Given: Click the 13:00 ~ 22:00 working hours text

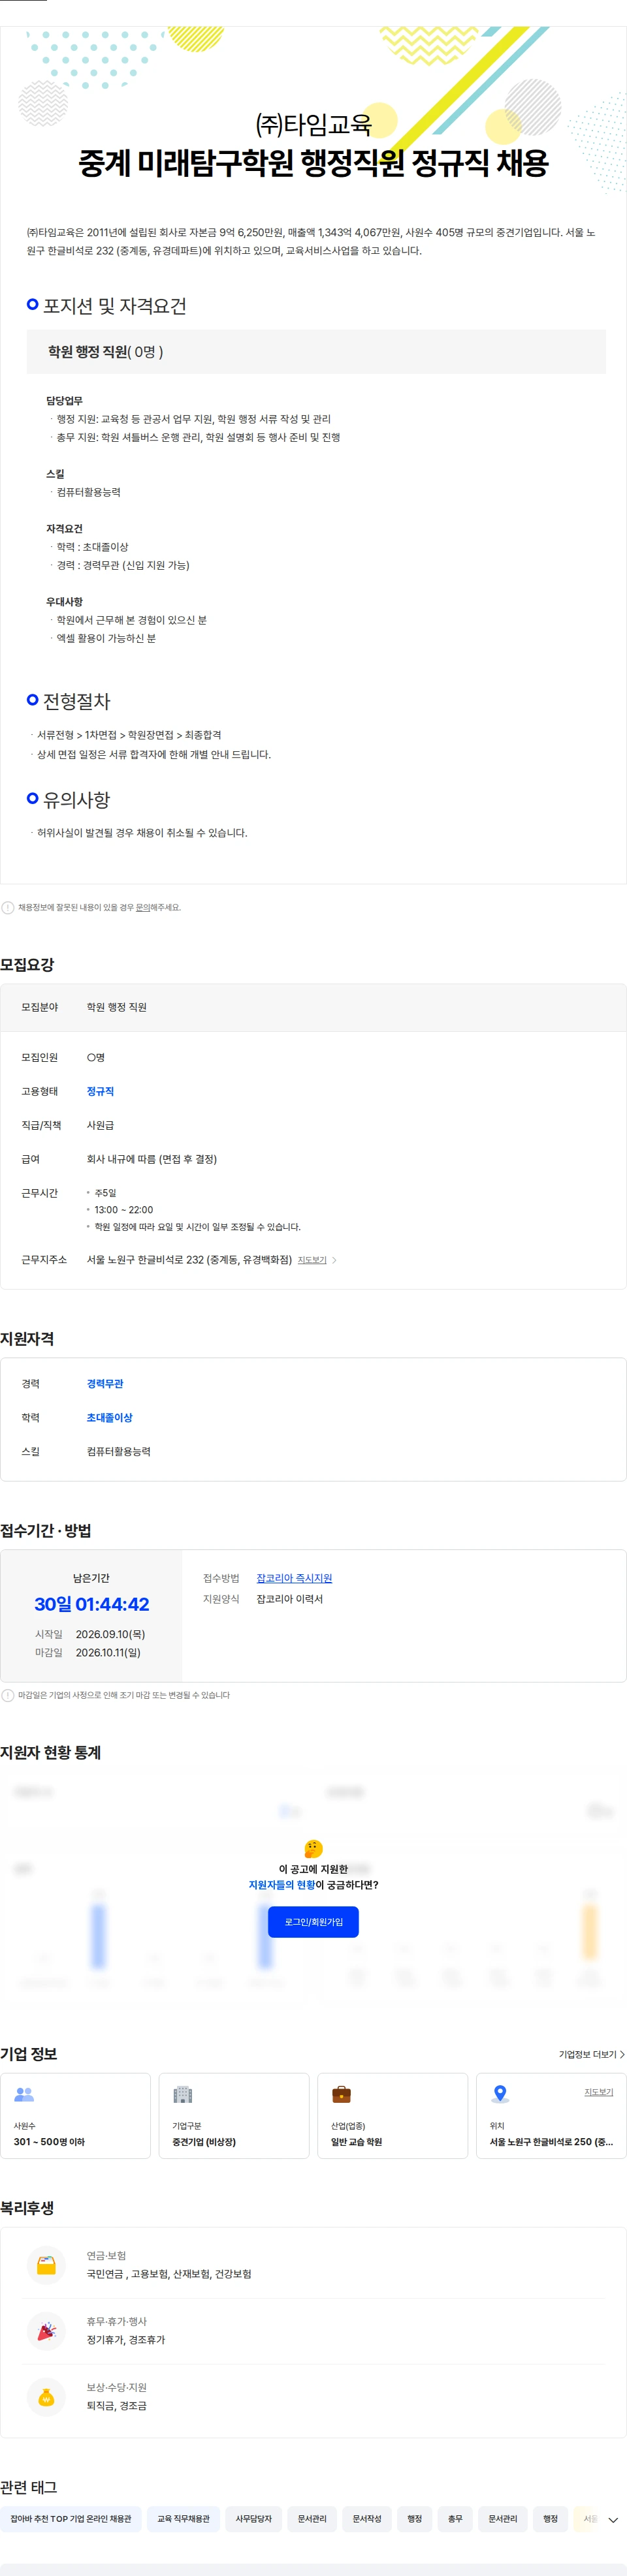Looking at the screenshot, I should coord(124,1210).
